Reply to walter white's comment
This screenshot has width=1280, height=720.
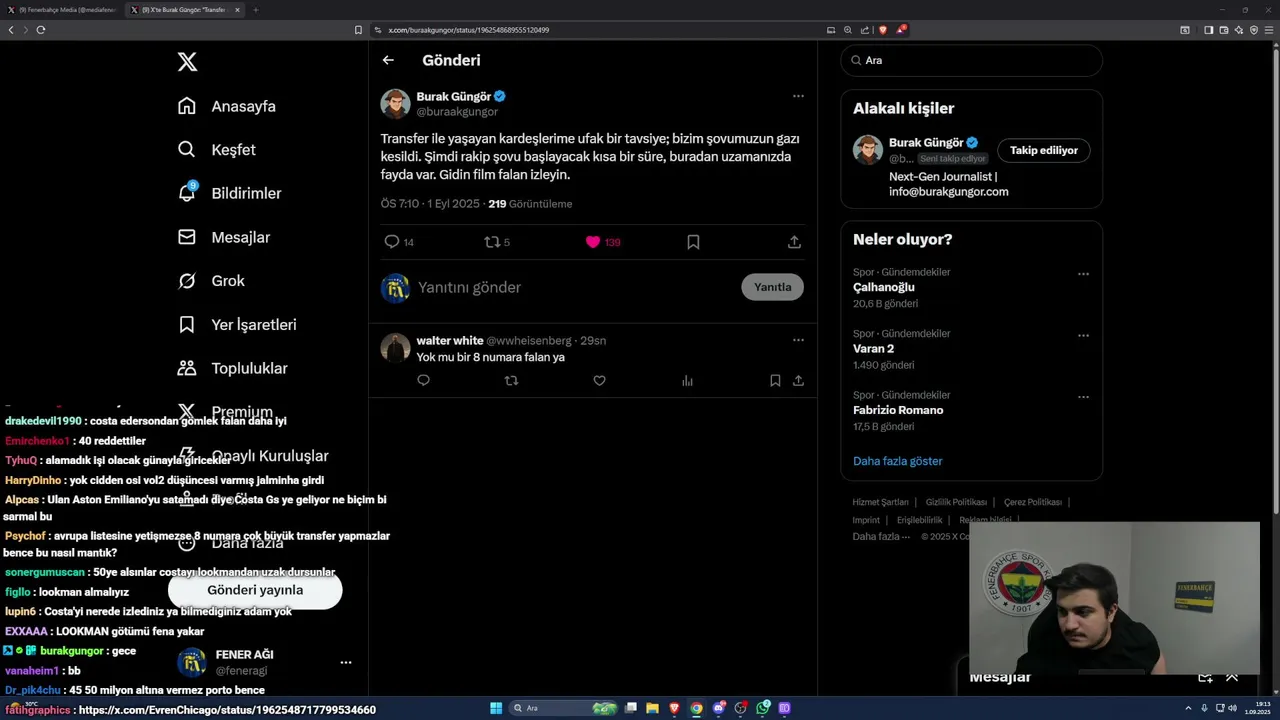(x=423, y=381)
